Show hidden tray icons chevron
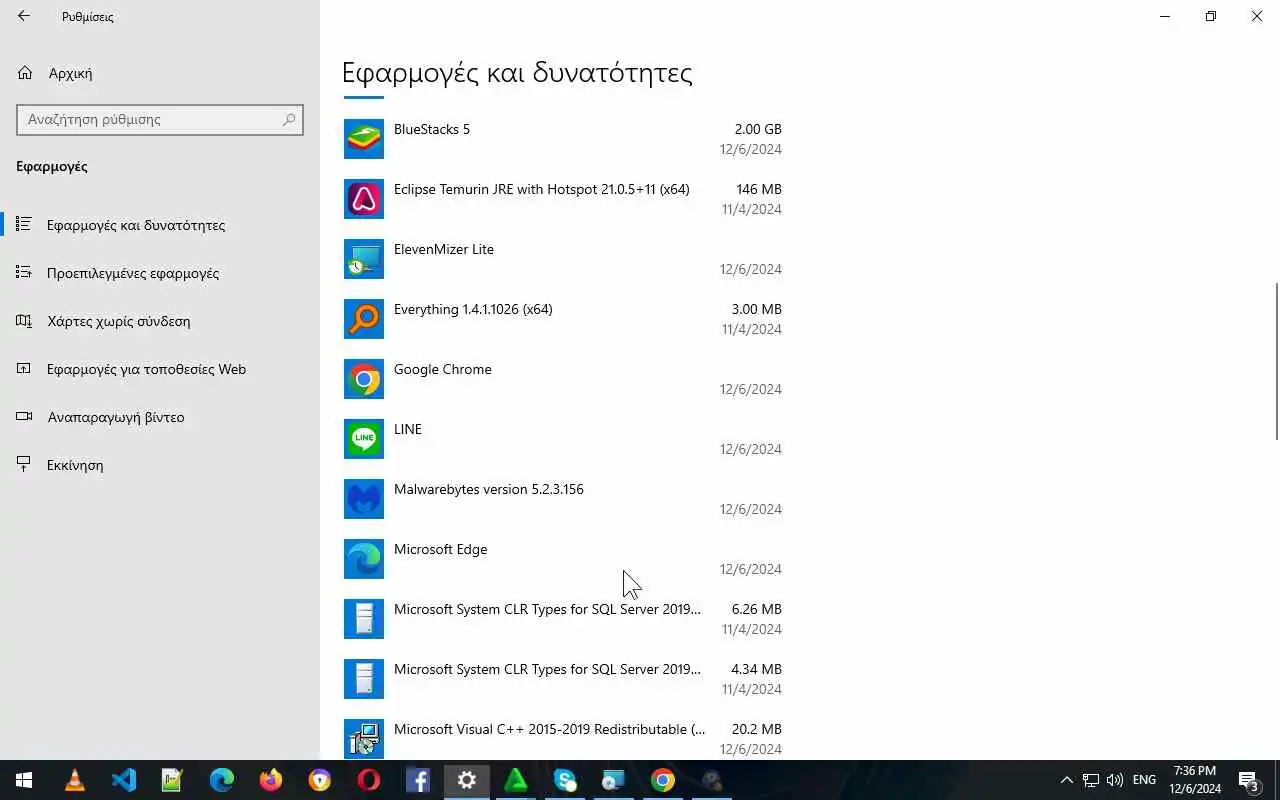Viewport: 1280px width, 800px height. 1066,780
